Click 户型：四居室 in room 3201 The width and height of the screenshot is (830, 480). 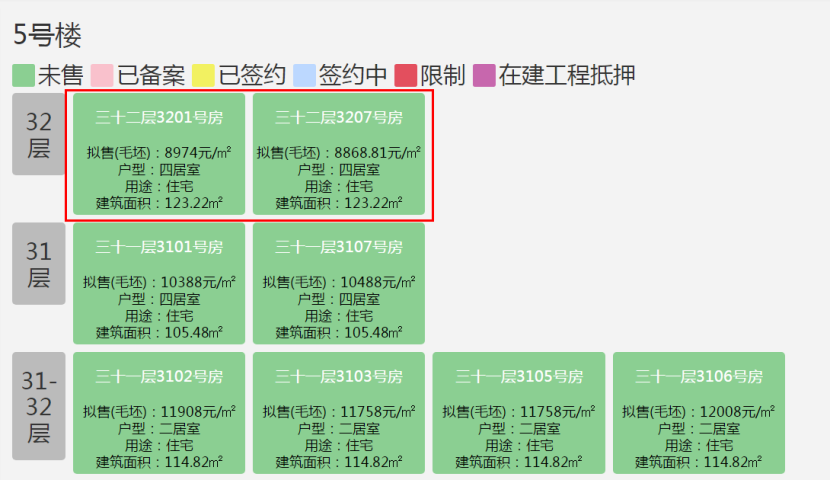pos(159,170)
